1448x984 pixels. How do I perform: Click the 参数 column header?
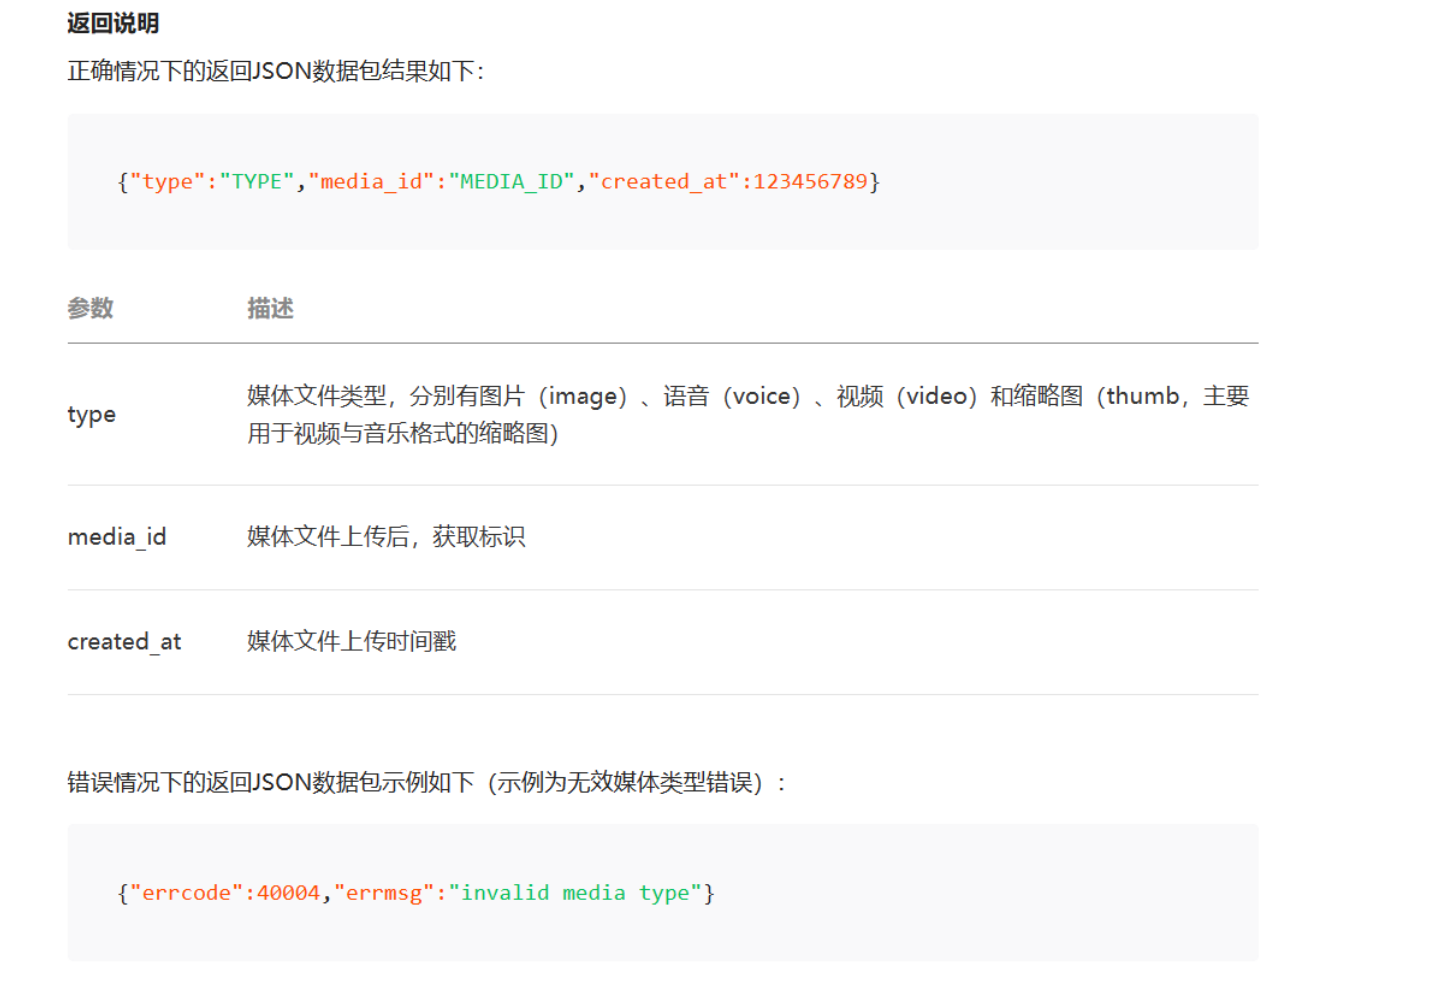(x=90, y=308)
